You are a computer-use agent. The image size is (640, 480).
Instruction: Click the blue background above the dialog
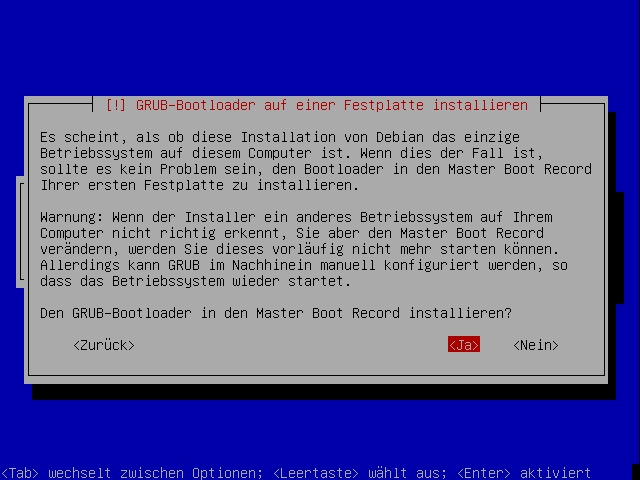(320, 47)
